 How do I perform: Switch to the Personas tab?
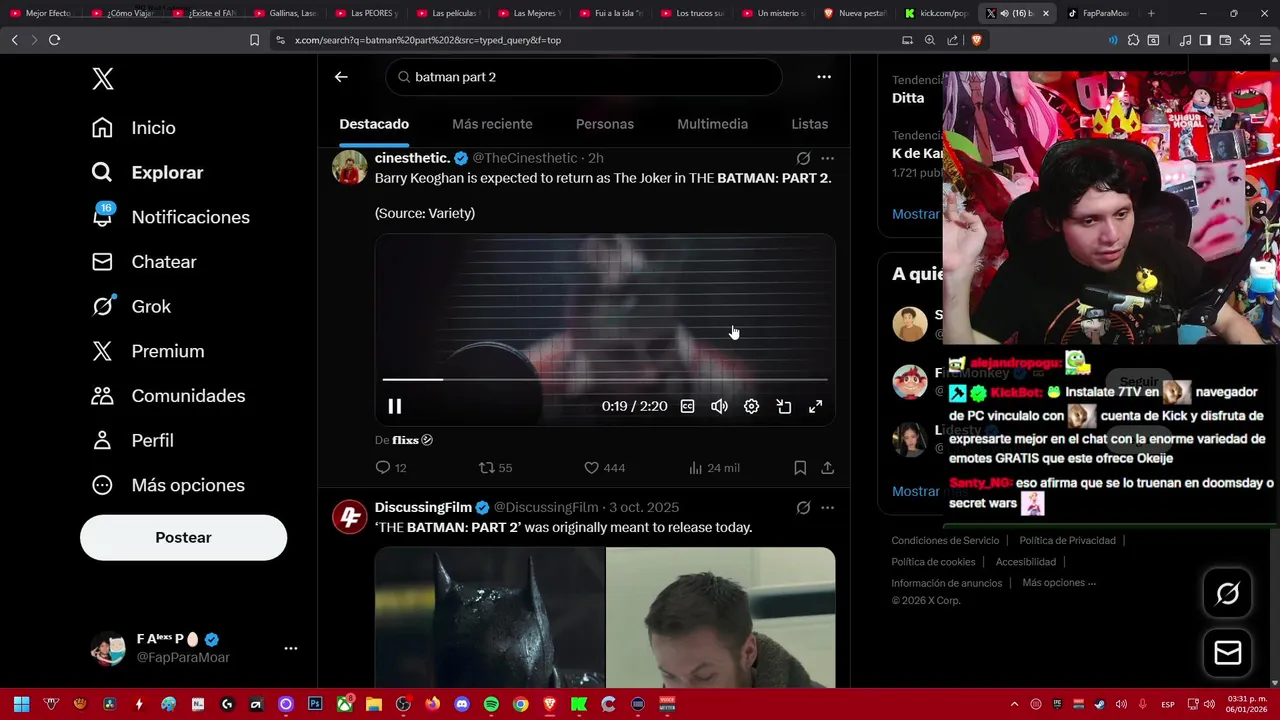pos(605,124)
